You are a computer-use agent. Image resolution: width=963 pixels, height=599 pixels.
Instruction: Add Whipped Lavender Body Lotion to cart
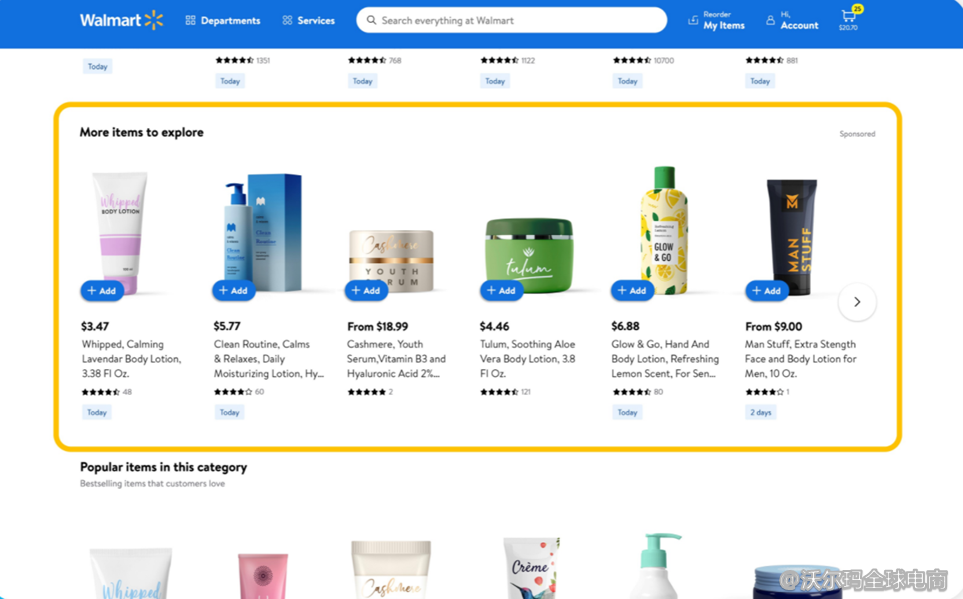102,291
